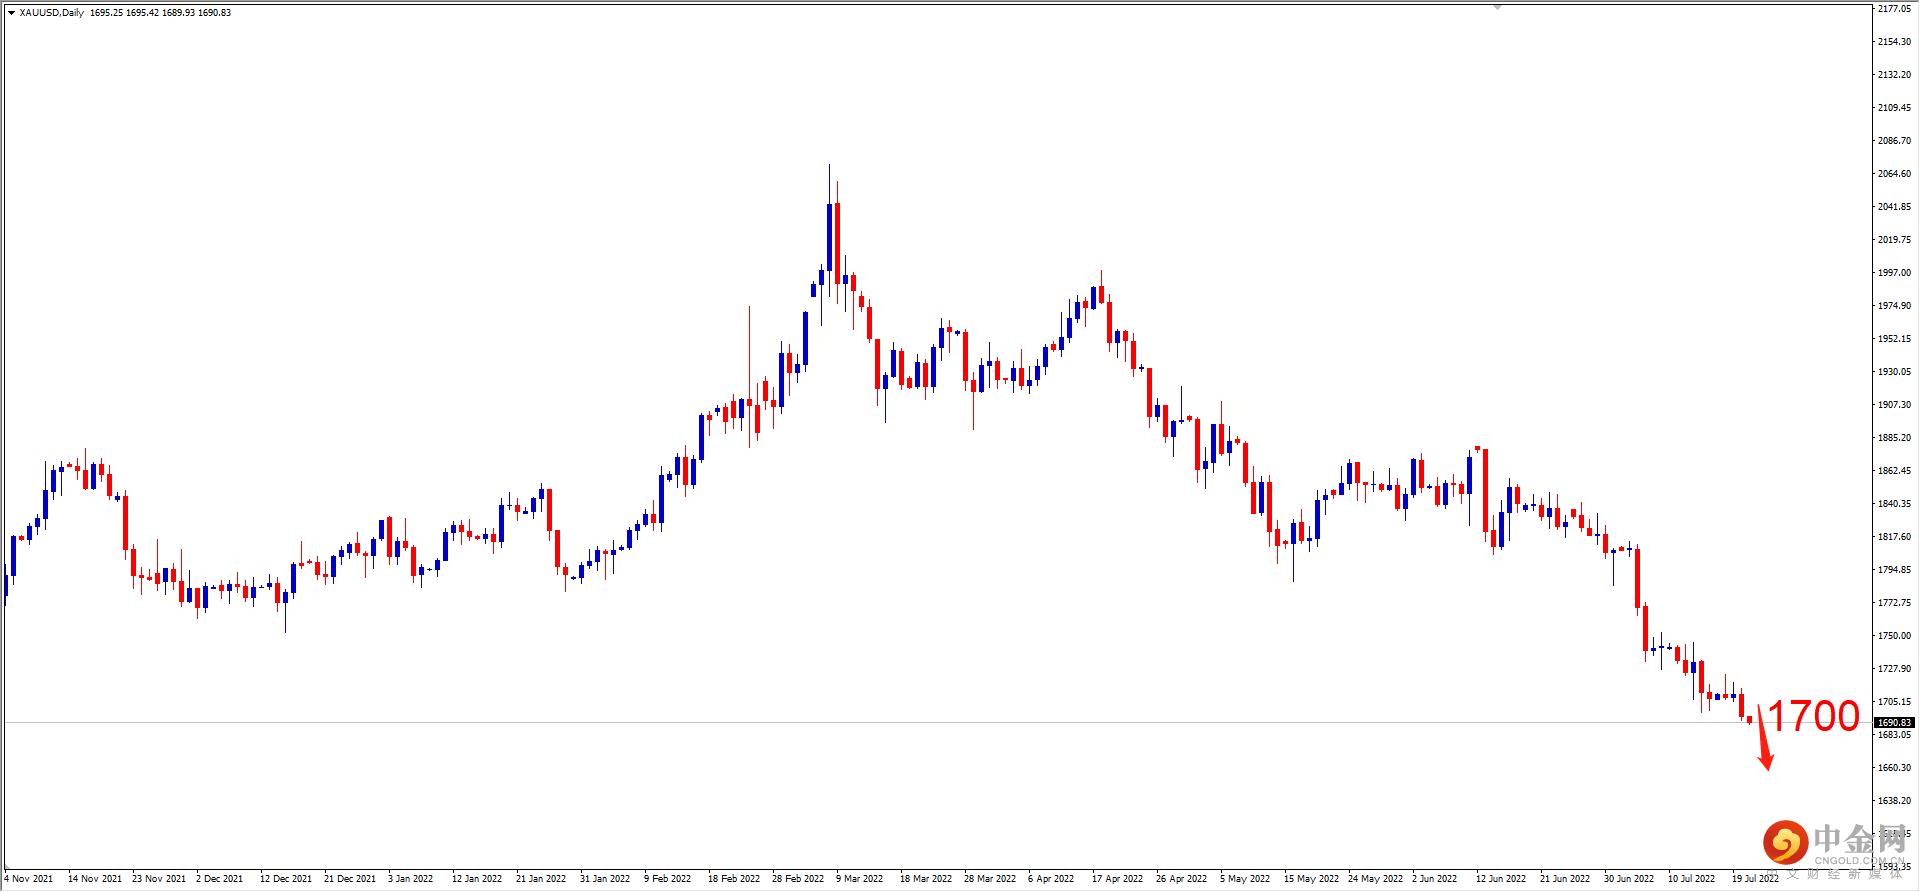Image resolution: width=1920 pixels, height=892 pixels.
Task: Click the 2109.45 price axis label
Action: 1894,107
